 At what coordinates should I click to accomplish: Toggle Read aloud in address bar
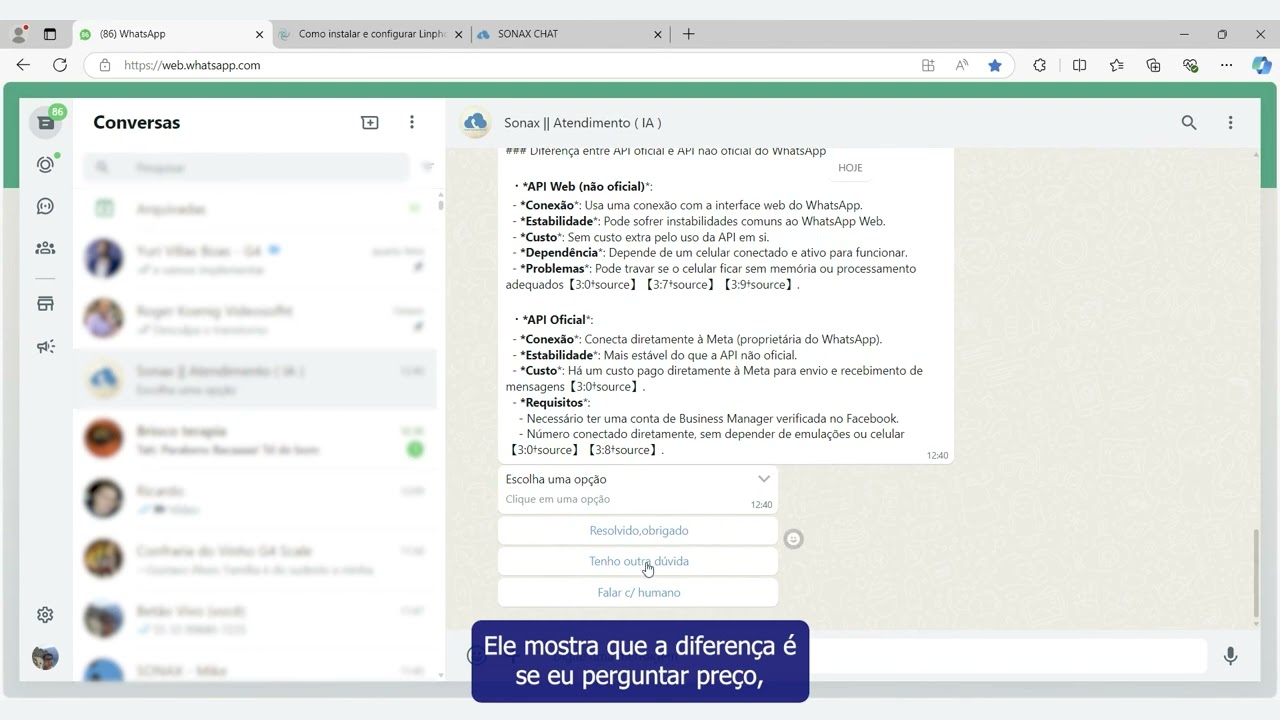961,65
